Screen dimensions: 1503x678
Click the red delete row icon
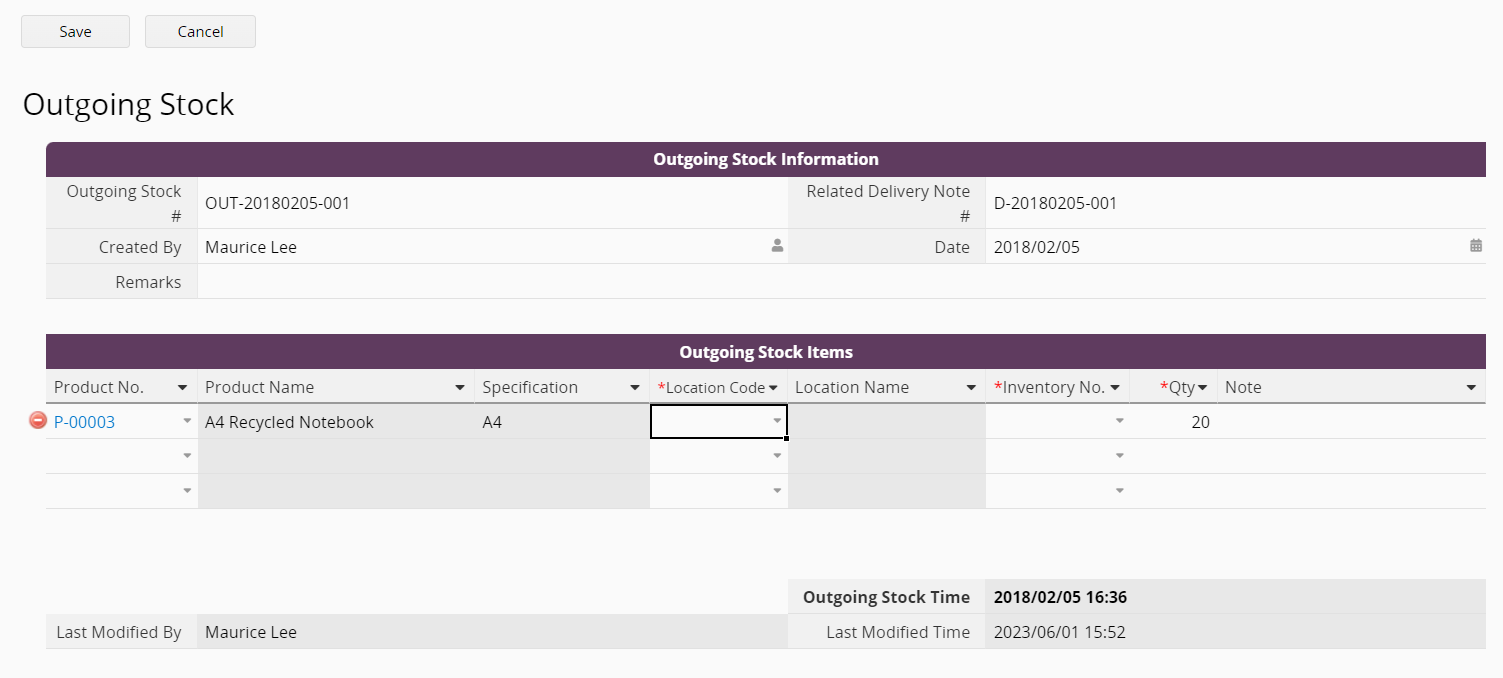click(x=38, y=421)
